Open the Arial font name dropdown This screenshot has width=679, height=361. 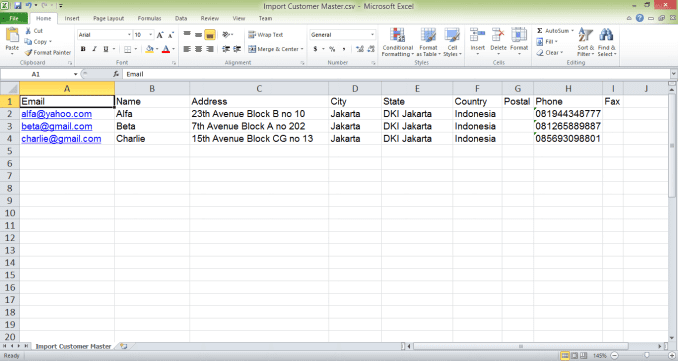click(129, 35)
